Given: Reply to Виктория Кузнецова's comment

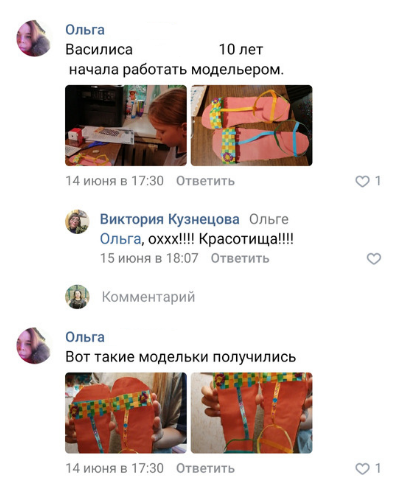Looking at the screenshot, I should [240, 258].
